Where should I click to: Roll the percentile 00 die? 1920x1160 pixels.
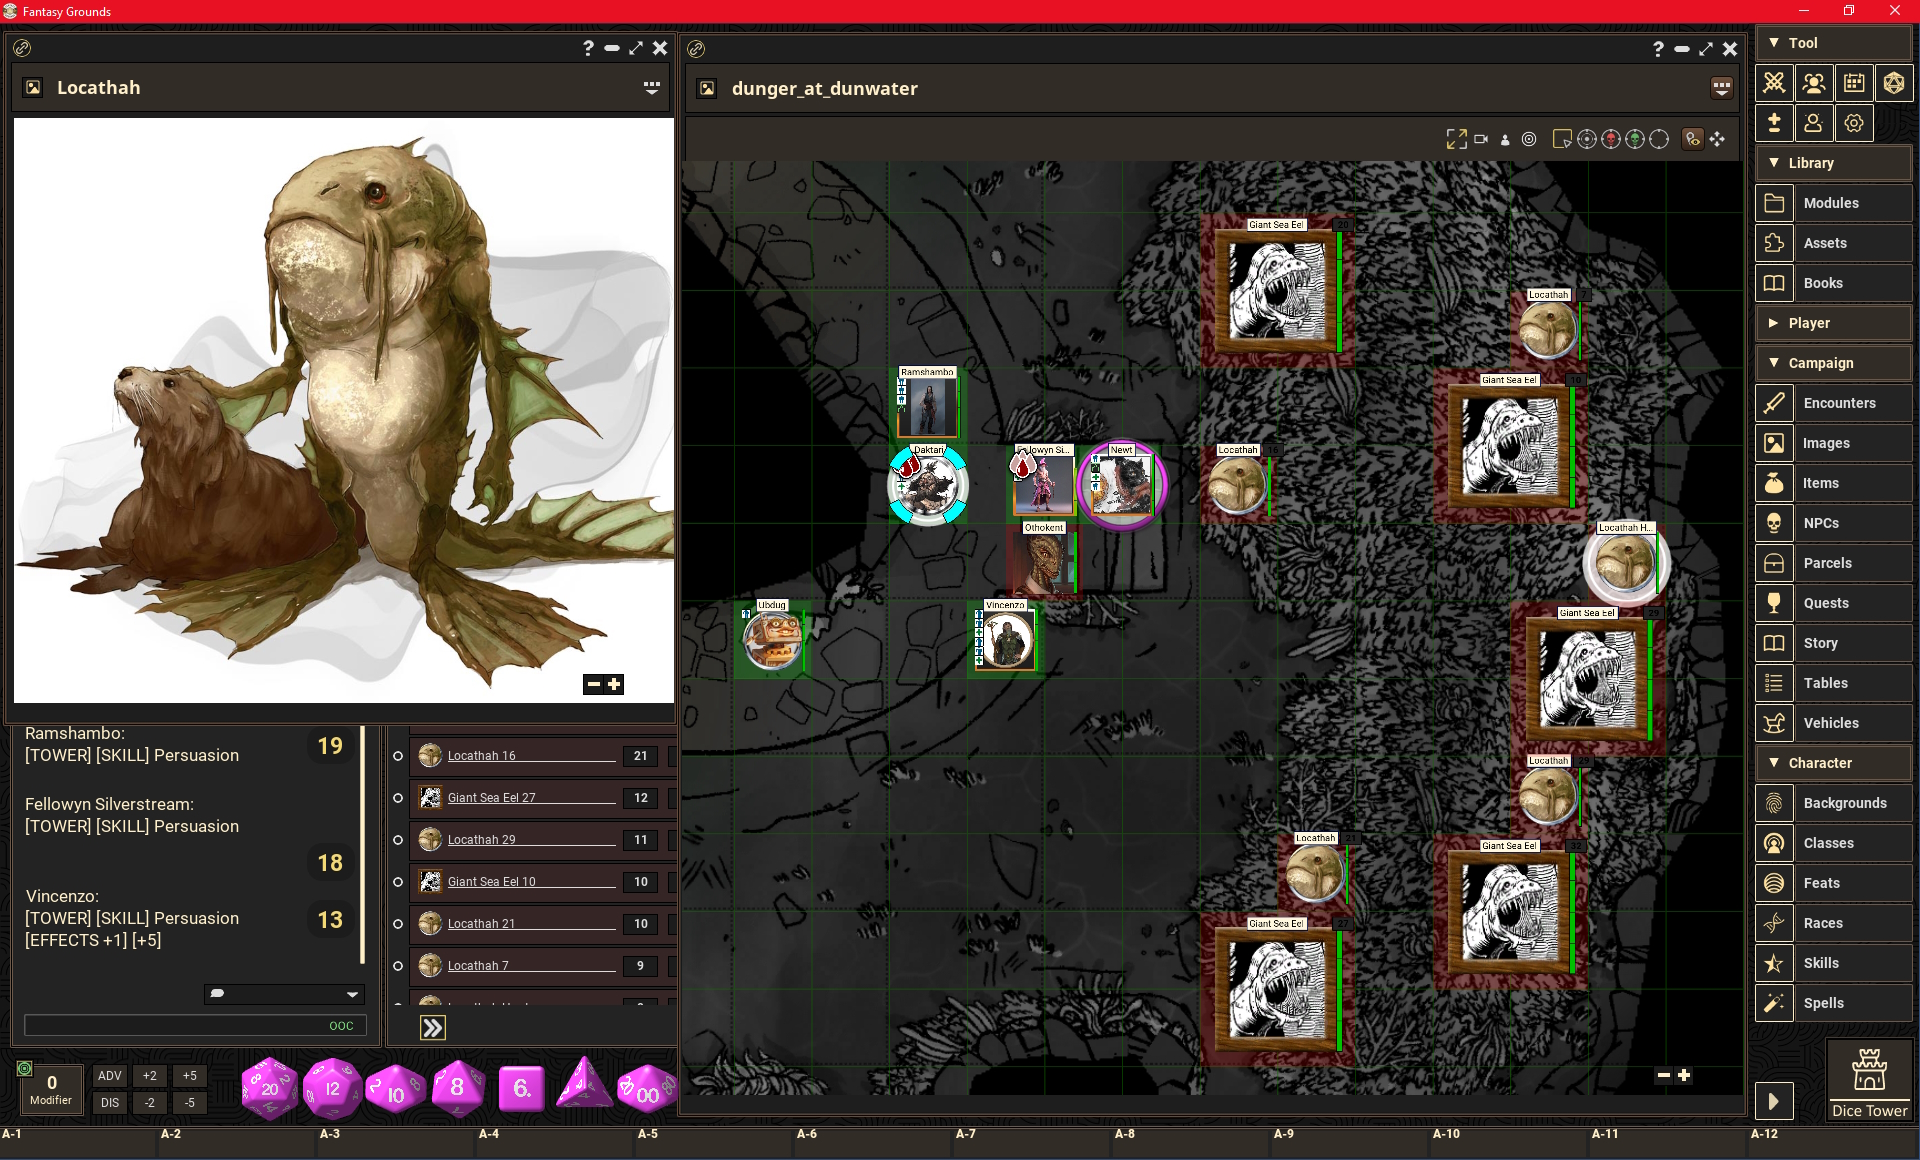tap(647, 1090)
